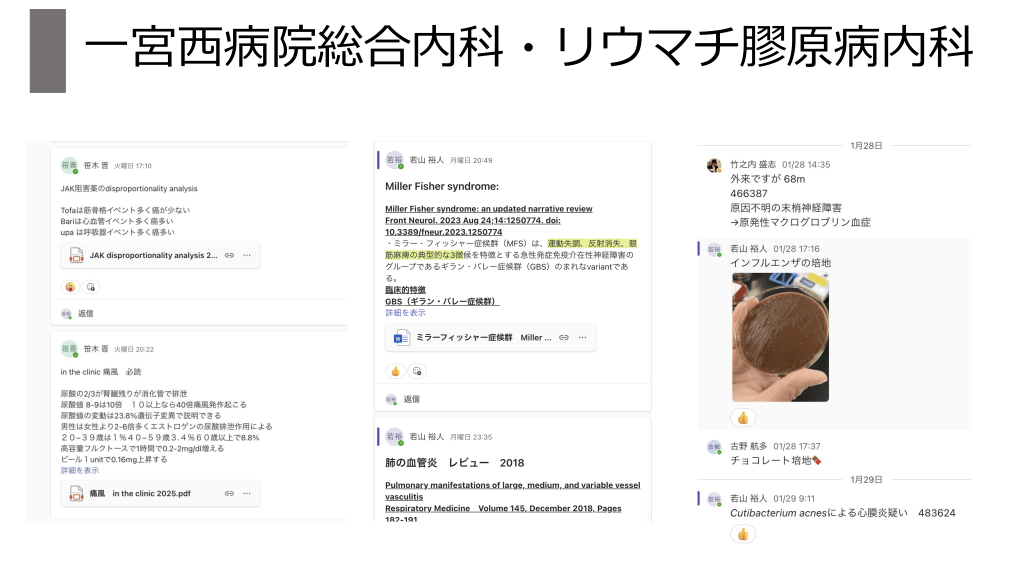Open the JAK disproportionality analysis PDF attachment

(x=150, y=256)
